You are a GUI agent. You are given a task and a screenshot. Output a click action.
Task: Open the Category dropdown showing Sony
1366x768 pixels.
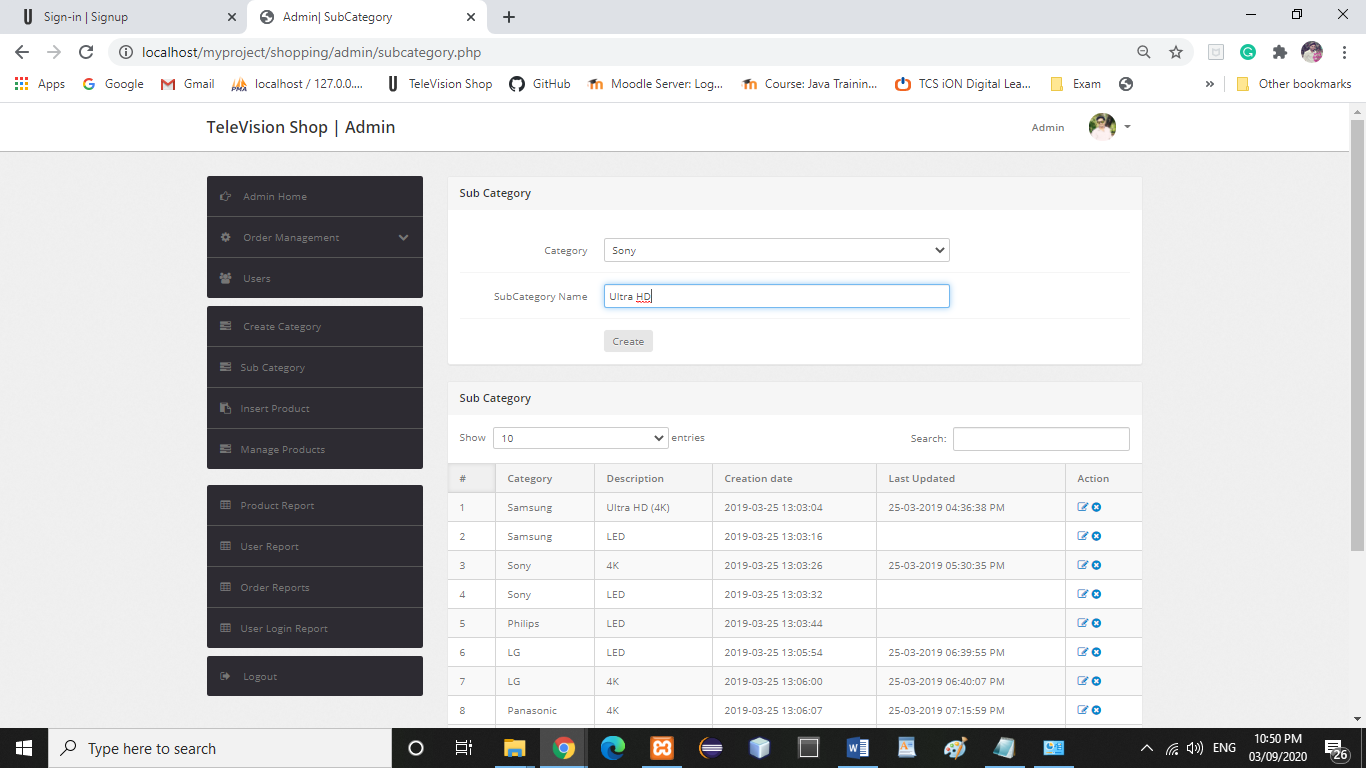777,250
